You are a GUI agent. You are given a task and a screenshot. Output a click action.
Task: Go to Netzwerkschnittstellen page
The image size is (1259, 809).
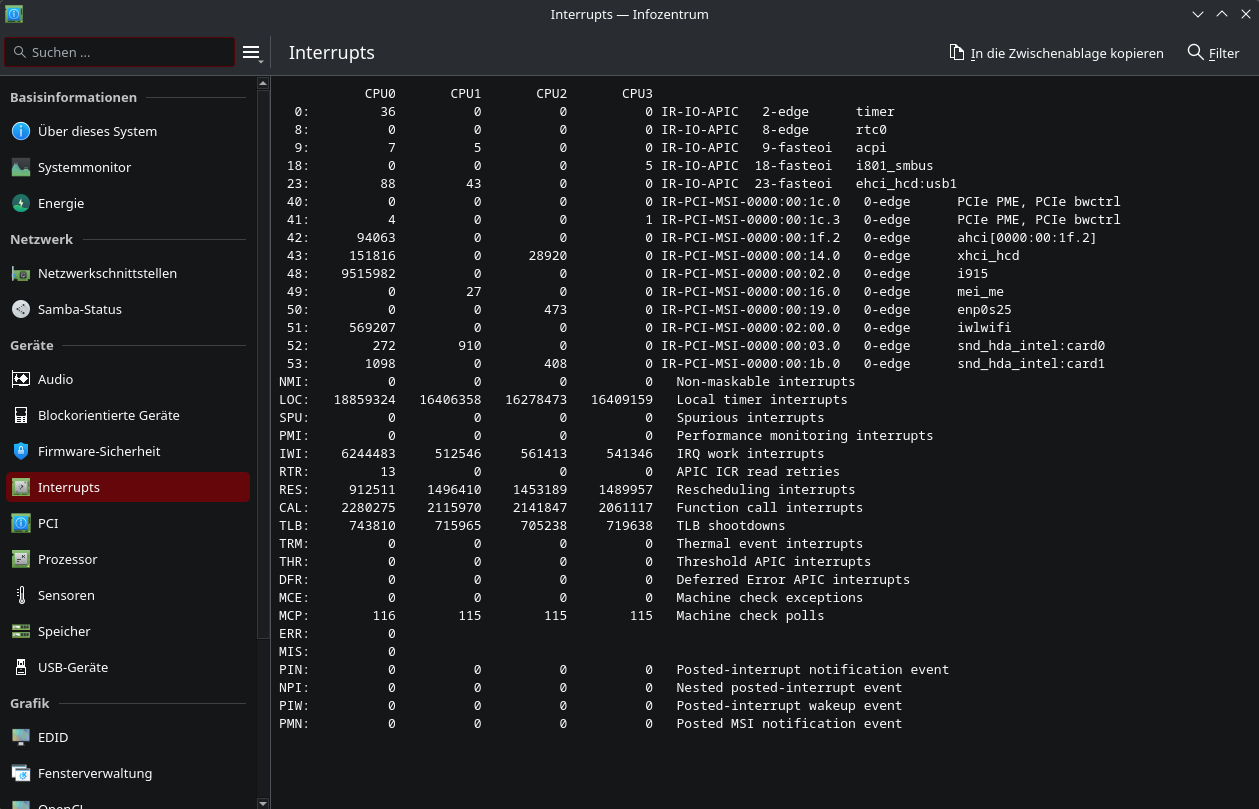[128, 273]
